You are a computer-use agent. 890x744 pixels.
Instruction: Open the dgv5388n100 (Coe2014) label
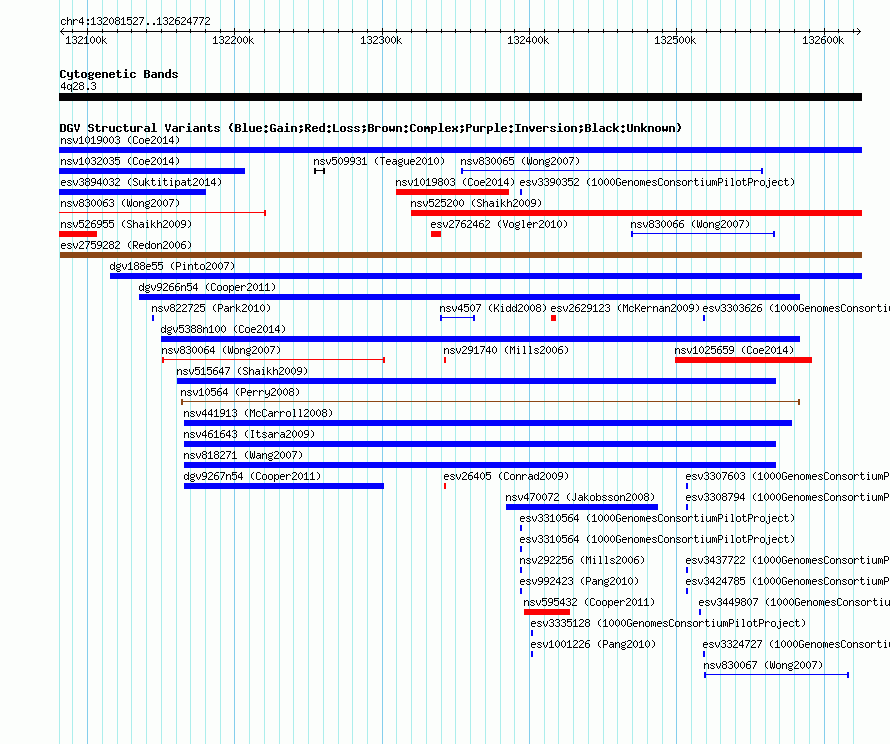223,329
